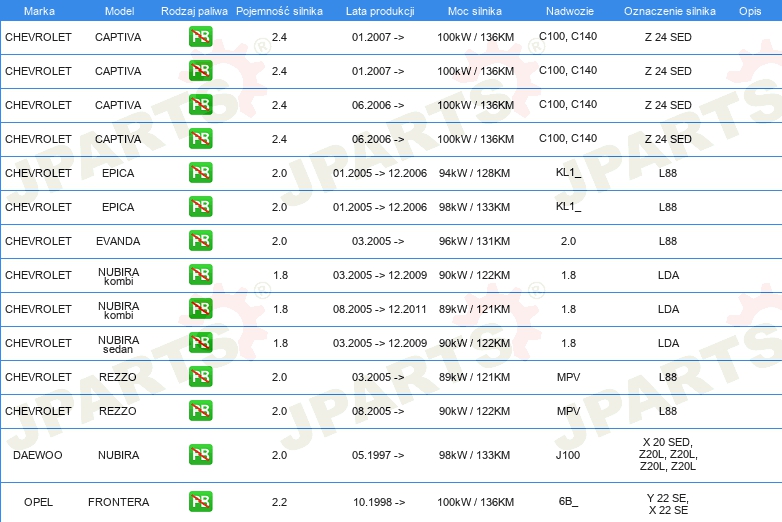Click the L88 engine code in EVANDA row
Viewport: 782px width, 522px height.
pos(668,241)
